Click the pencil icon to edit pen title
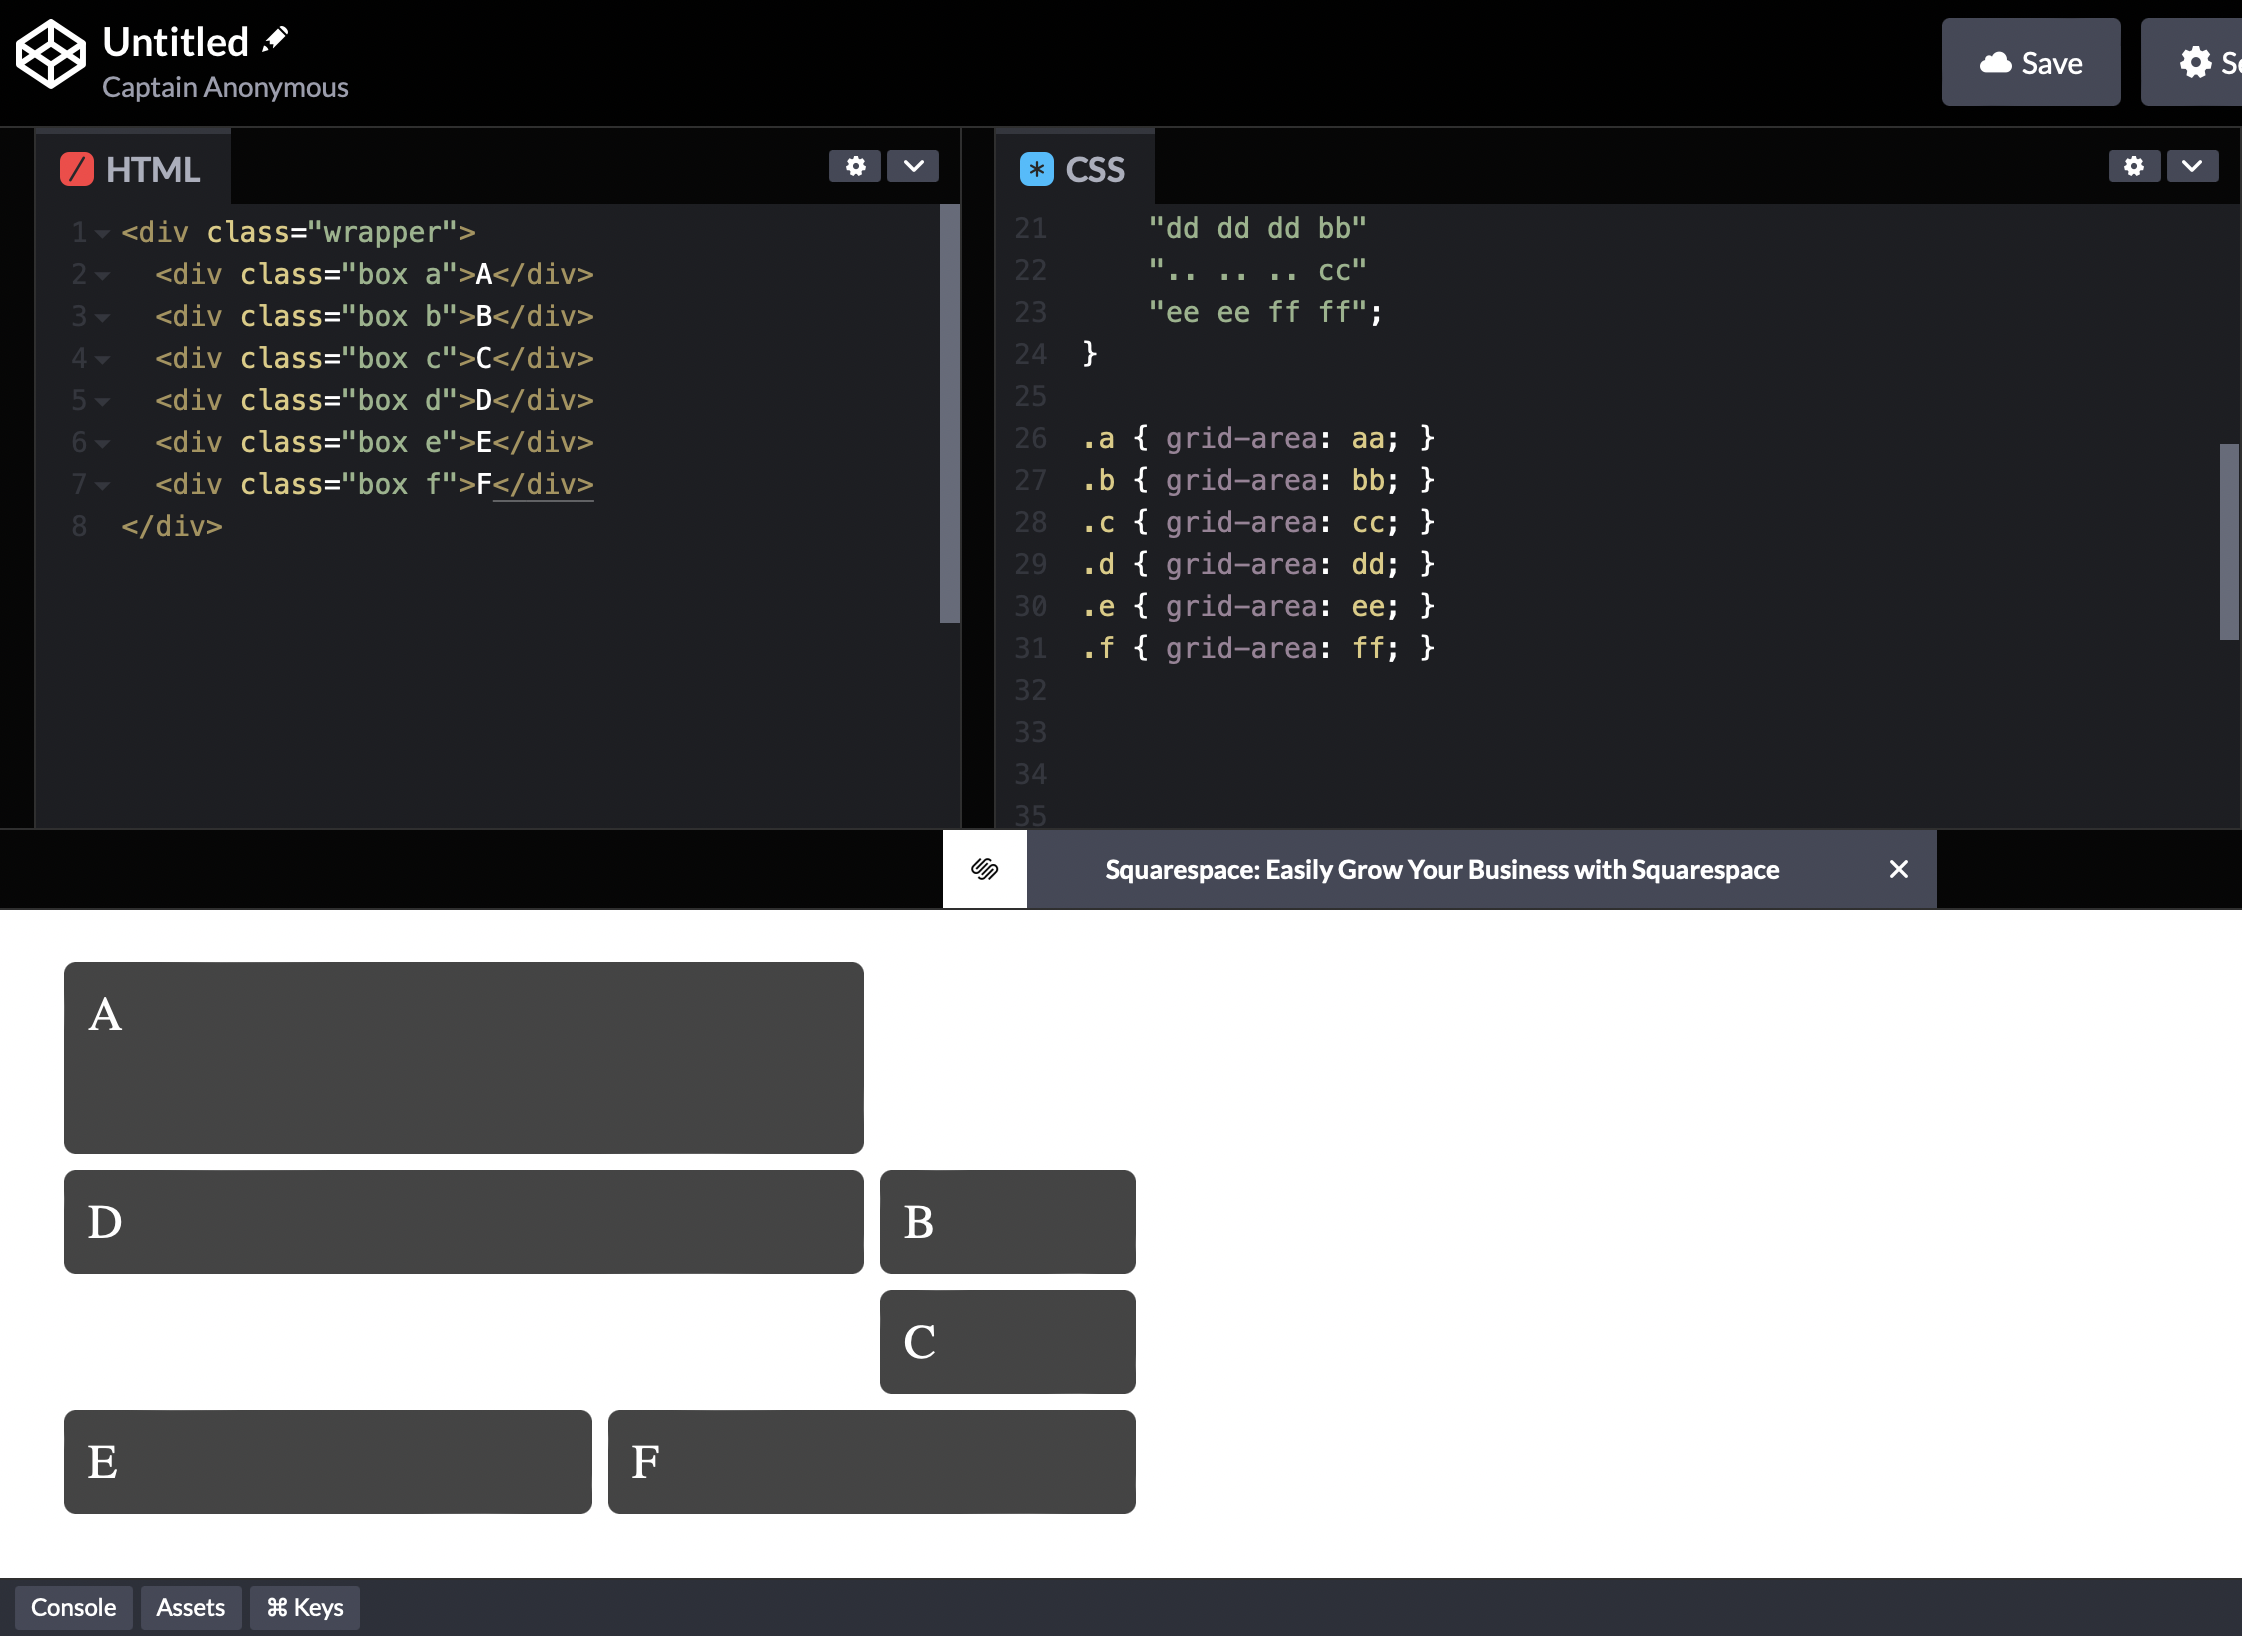Screen dimensions: 2242x1636 point(275,40)
